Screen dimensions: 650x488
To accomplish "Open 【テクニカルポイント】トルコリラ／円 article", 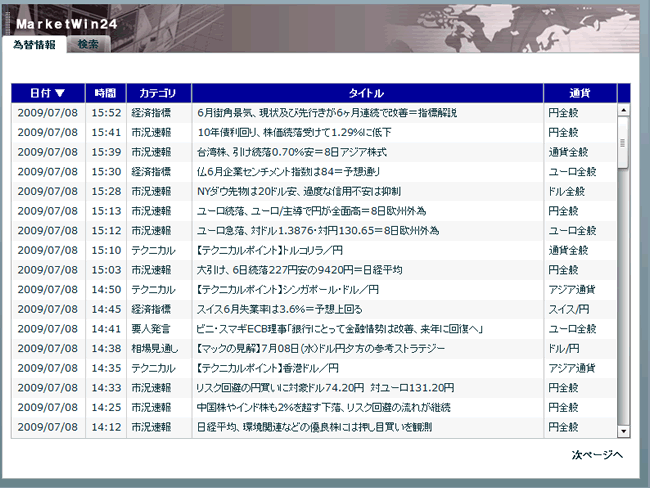I will (270, 250).
